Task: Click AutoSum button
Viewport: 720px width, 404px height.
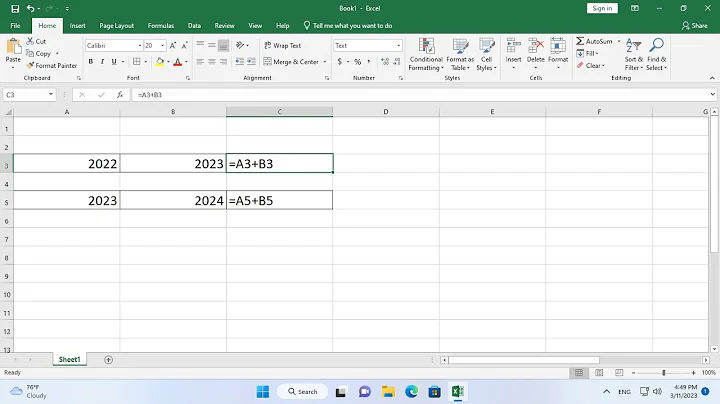Action: pos(595,41)
